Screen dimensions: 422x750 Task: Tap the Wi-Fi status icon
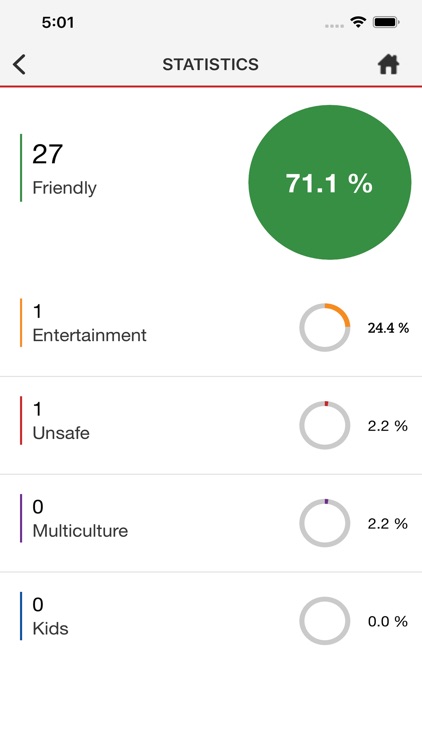click(357, 22)
